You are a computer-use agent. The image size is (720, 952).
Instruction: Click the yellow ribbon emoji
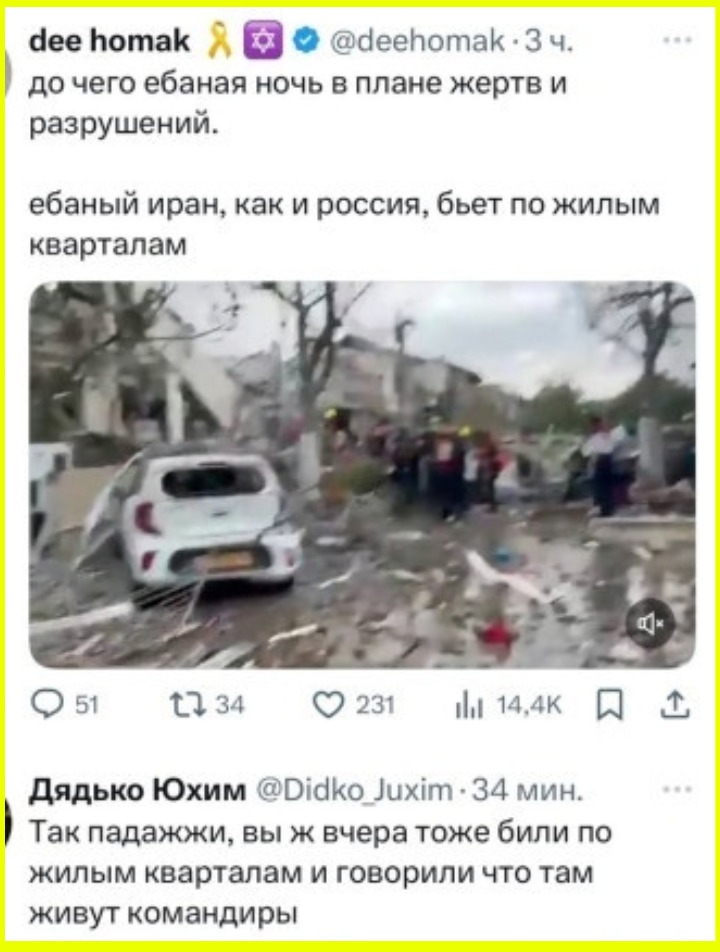(219, 41)
